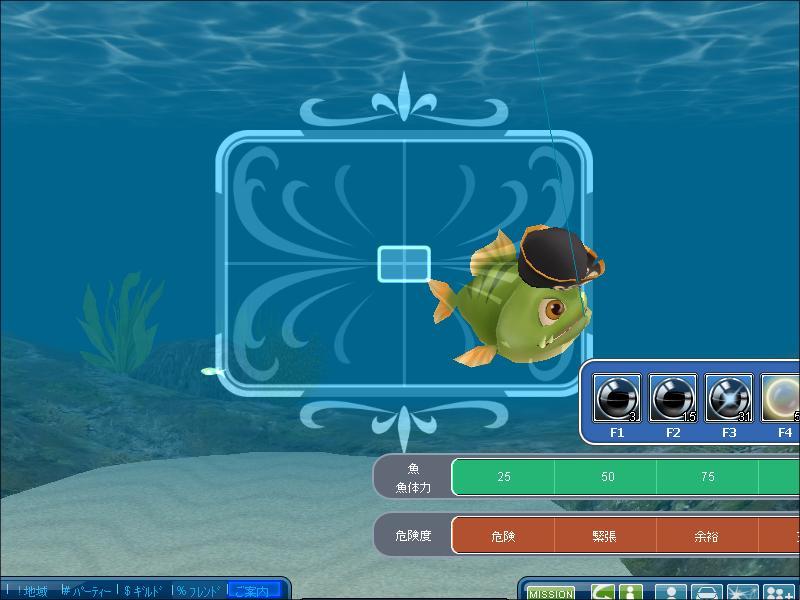Activate the F2 reel skill slot
Viewport: 800px width, 600px height.
point(673,399)
